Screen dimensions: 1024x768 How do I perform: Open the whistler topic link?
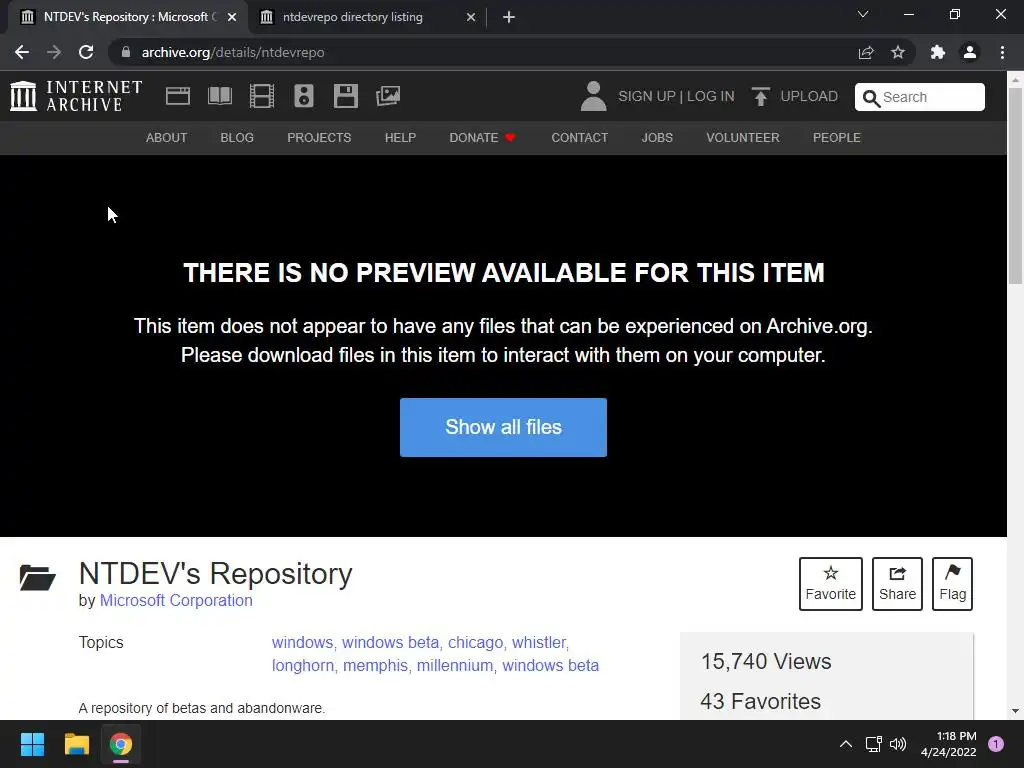(x=539, y=643)
